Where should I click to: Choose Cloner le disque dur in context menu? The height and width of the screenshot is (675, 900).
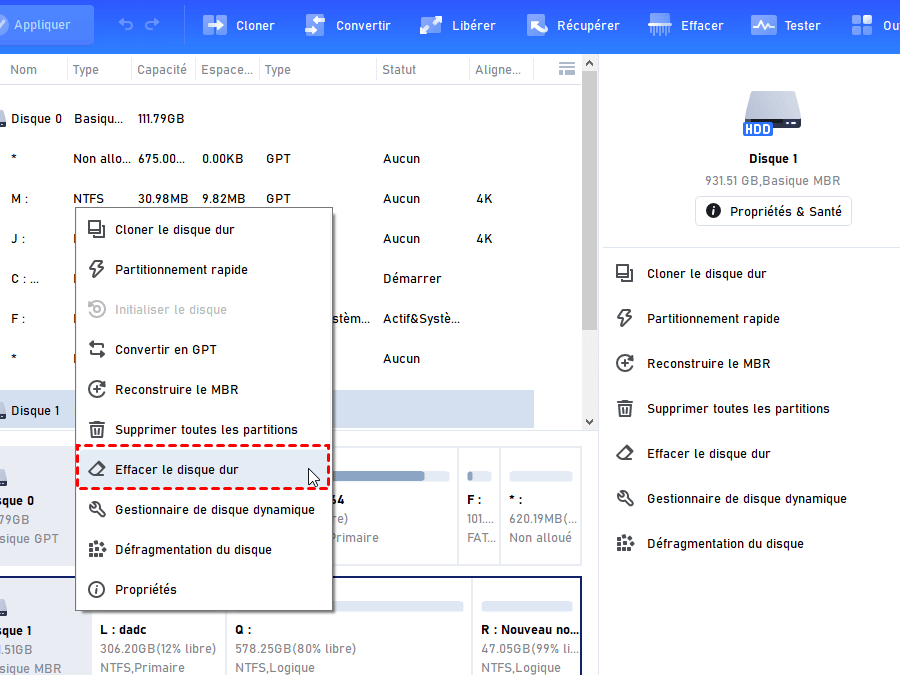[204, 230]
